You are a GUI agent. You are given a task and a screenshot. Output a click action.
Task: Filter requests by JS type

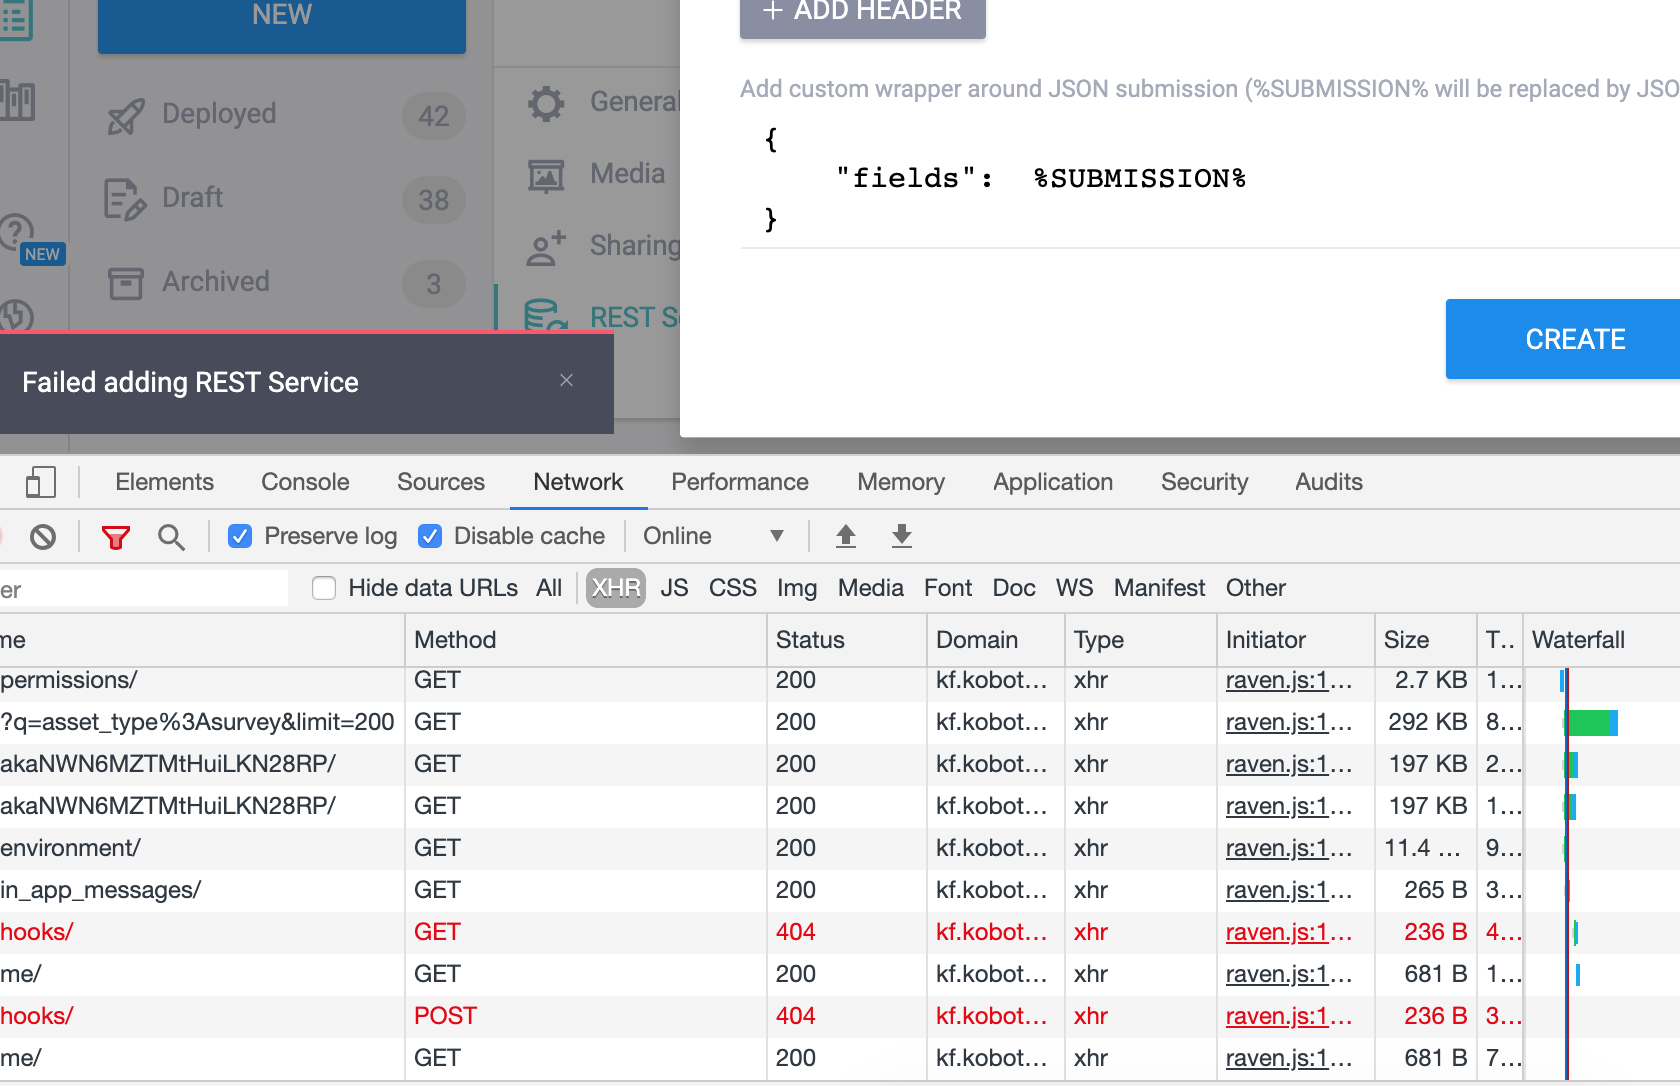click(x=674, y=588)
